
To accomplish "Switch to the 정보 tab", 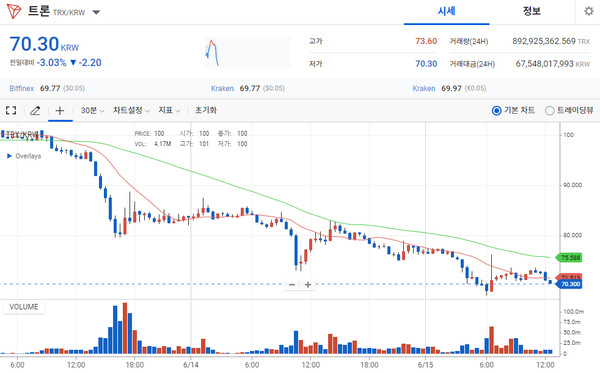I will (532, 11).
